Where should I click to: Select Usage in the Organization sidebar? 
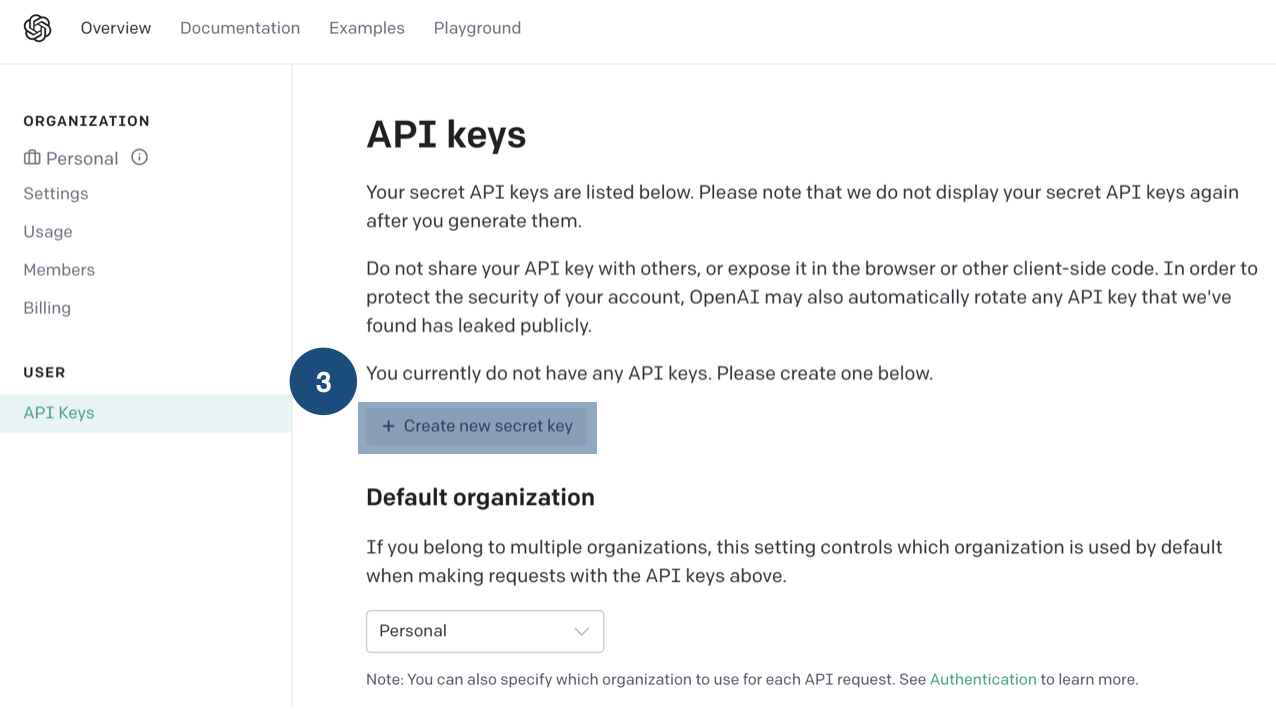point(47,231)
